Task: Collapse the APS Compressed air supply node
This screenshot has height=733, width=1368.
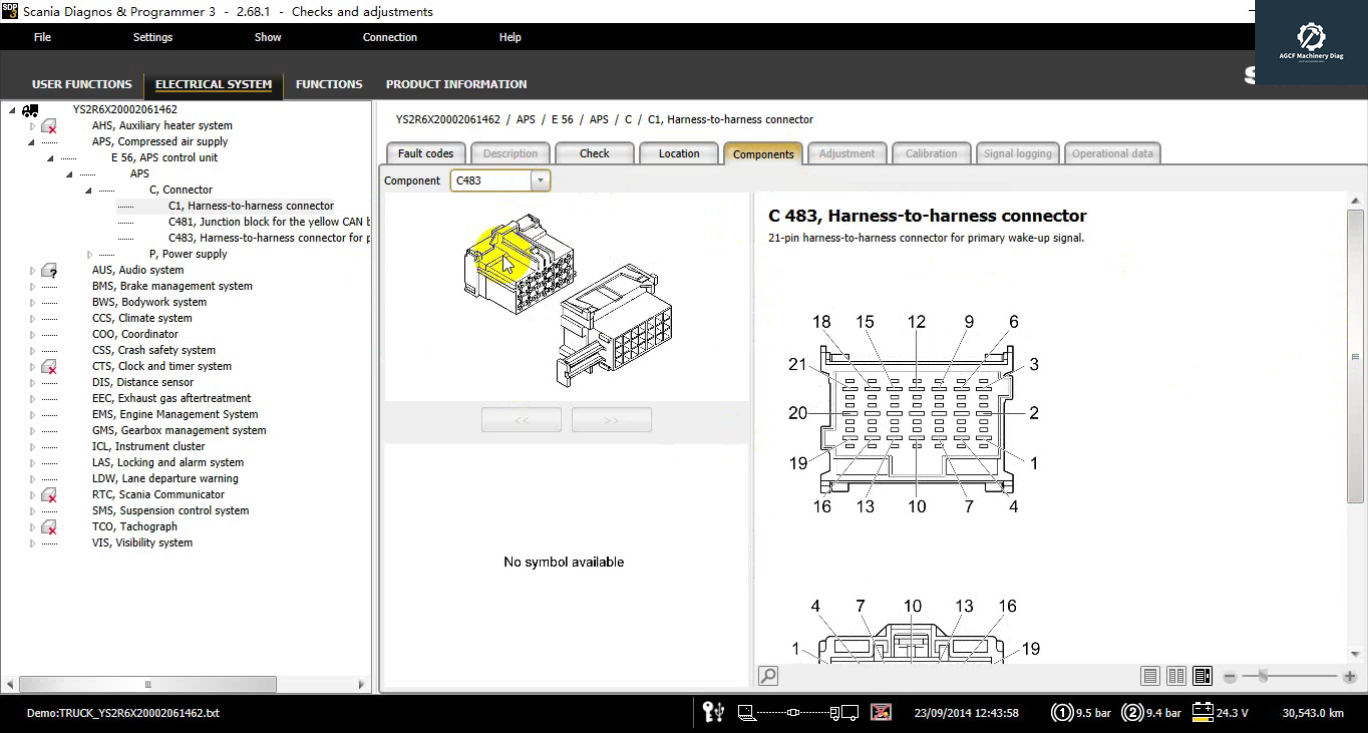Action: tap(32, 142)
